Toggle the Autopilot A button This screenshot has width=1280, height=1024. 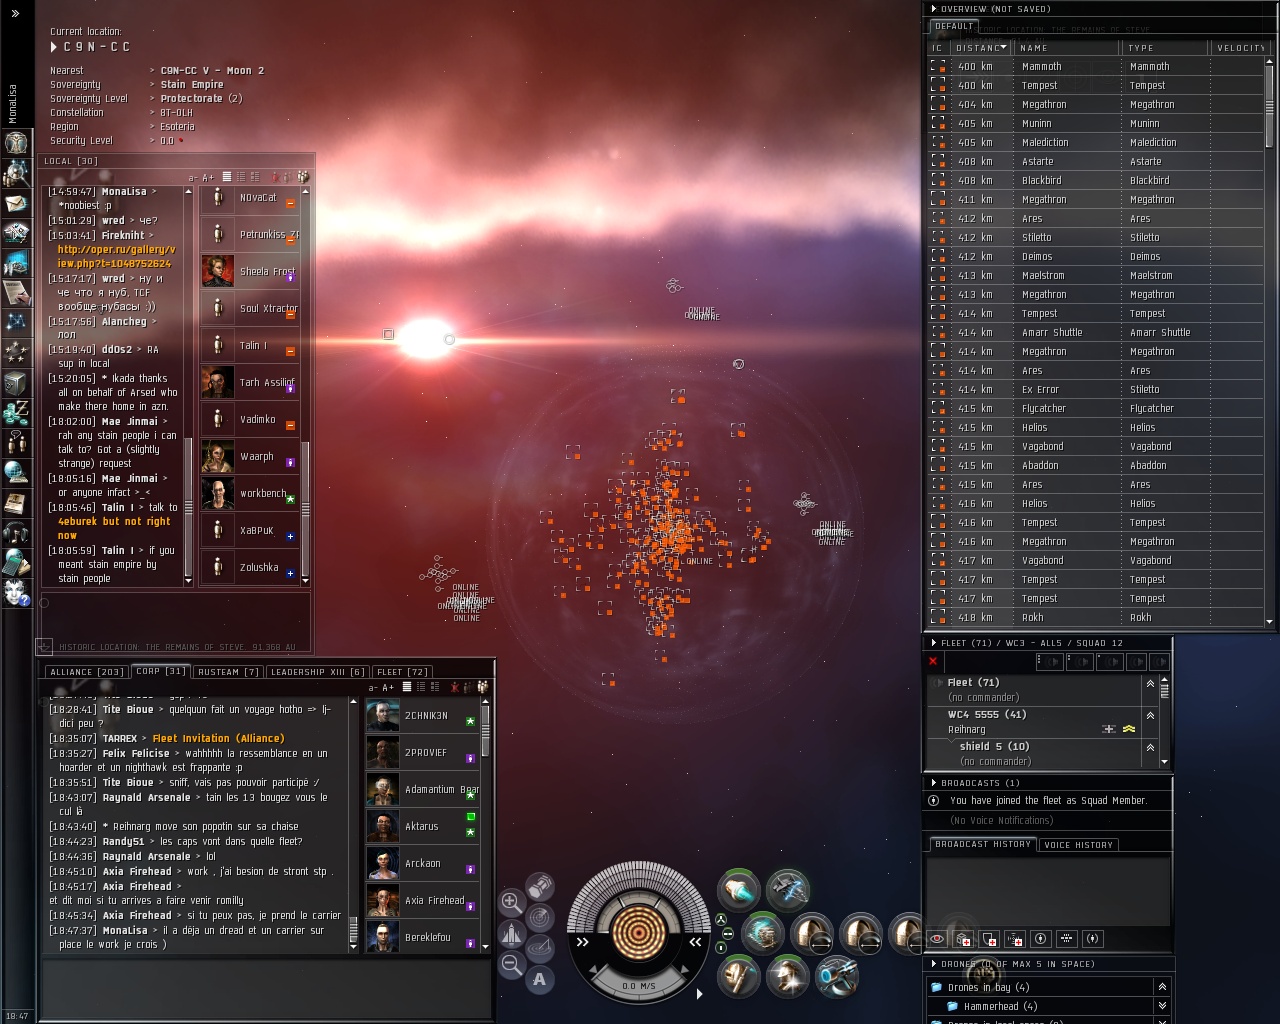tap(540, 979)
